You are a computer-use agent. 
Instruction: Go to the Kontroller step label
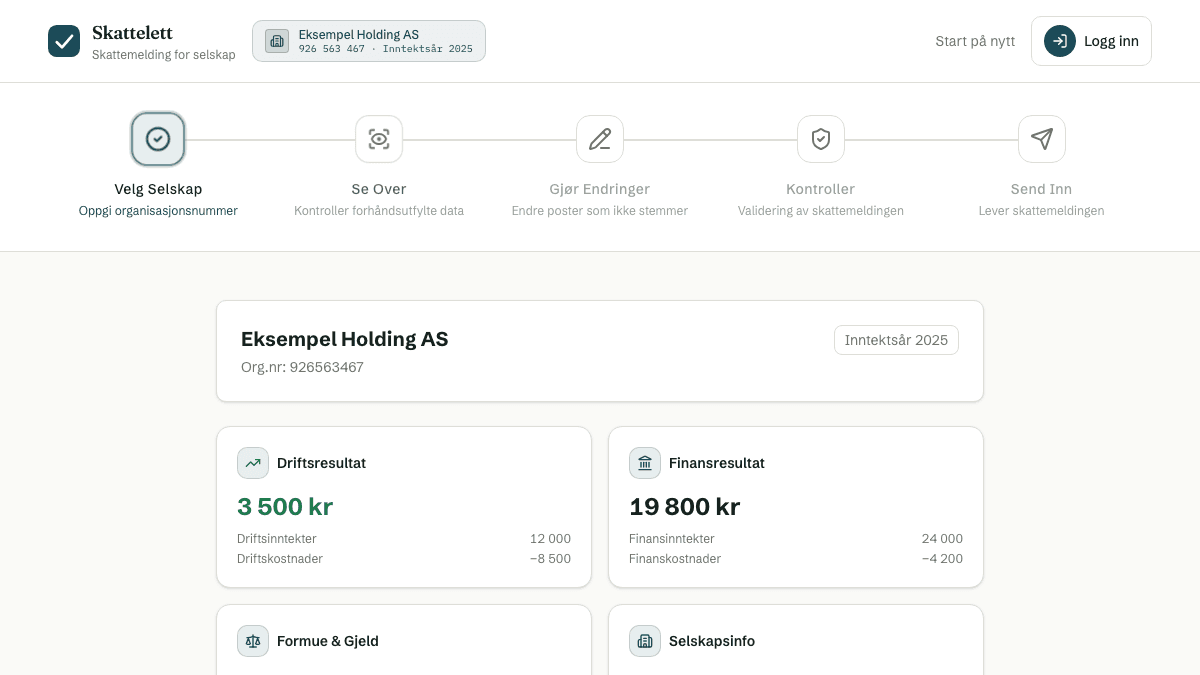(821, 189)
